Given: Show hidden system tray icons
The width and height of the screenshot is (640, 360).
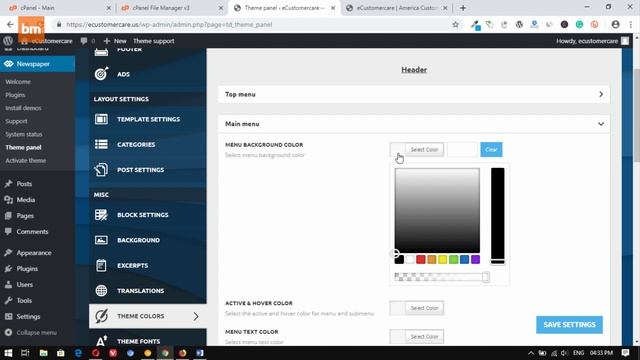Looking at the screenshot, I should click(531, 353).
